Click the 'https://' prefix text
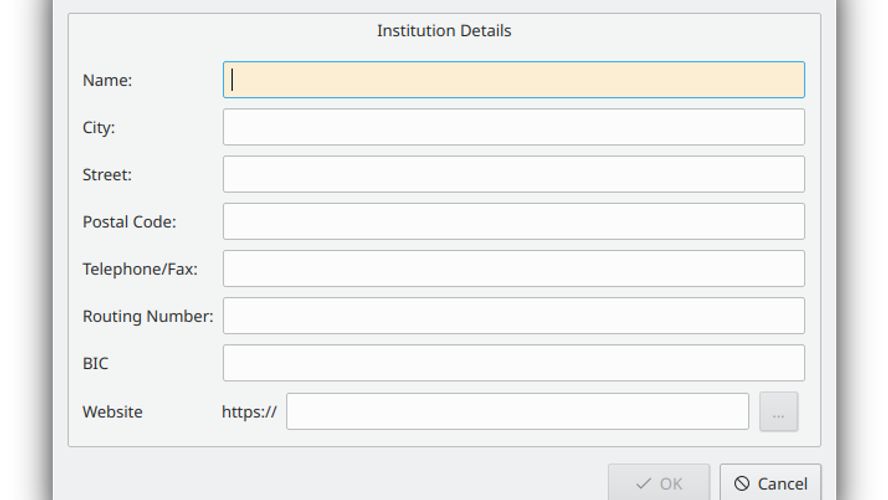Screen dimensions: 888x500 (249, 411)
